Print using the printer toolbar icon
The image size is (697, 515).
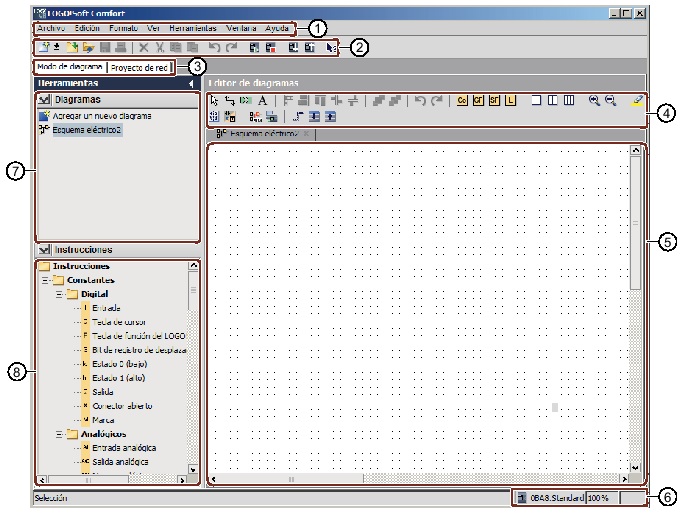[121, 47]
